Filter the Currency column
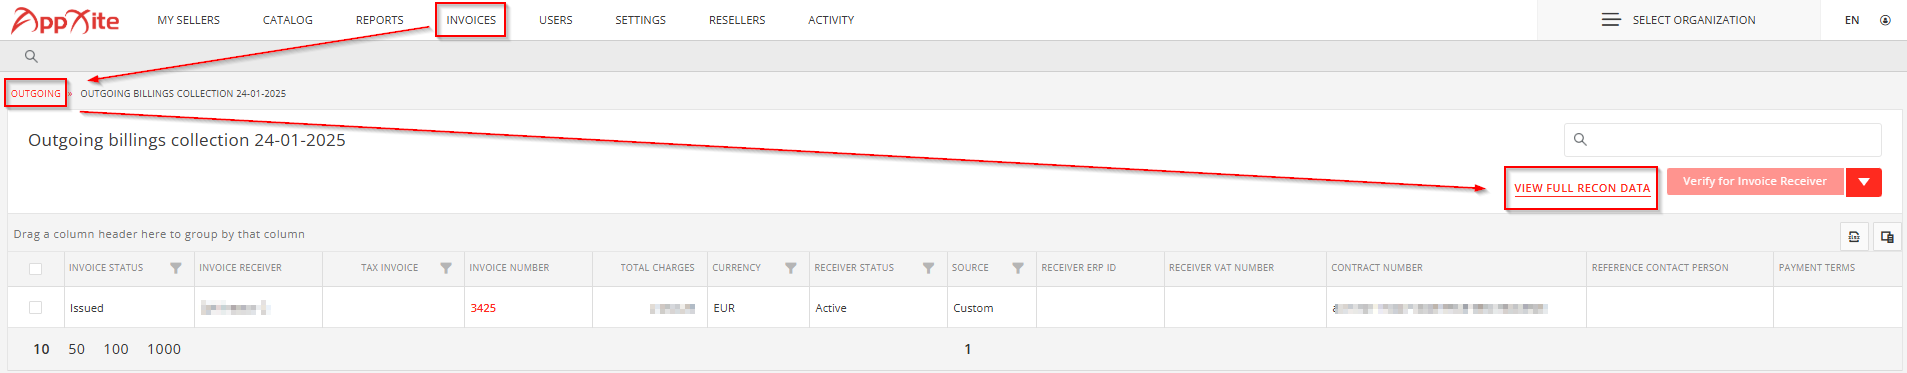Viewport: 1907px width, 373px height. click(x=791, y=268)
